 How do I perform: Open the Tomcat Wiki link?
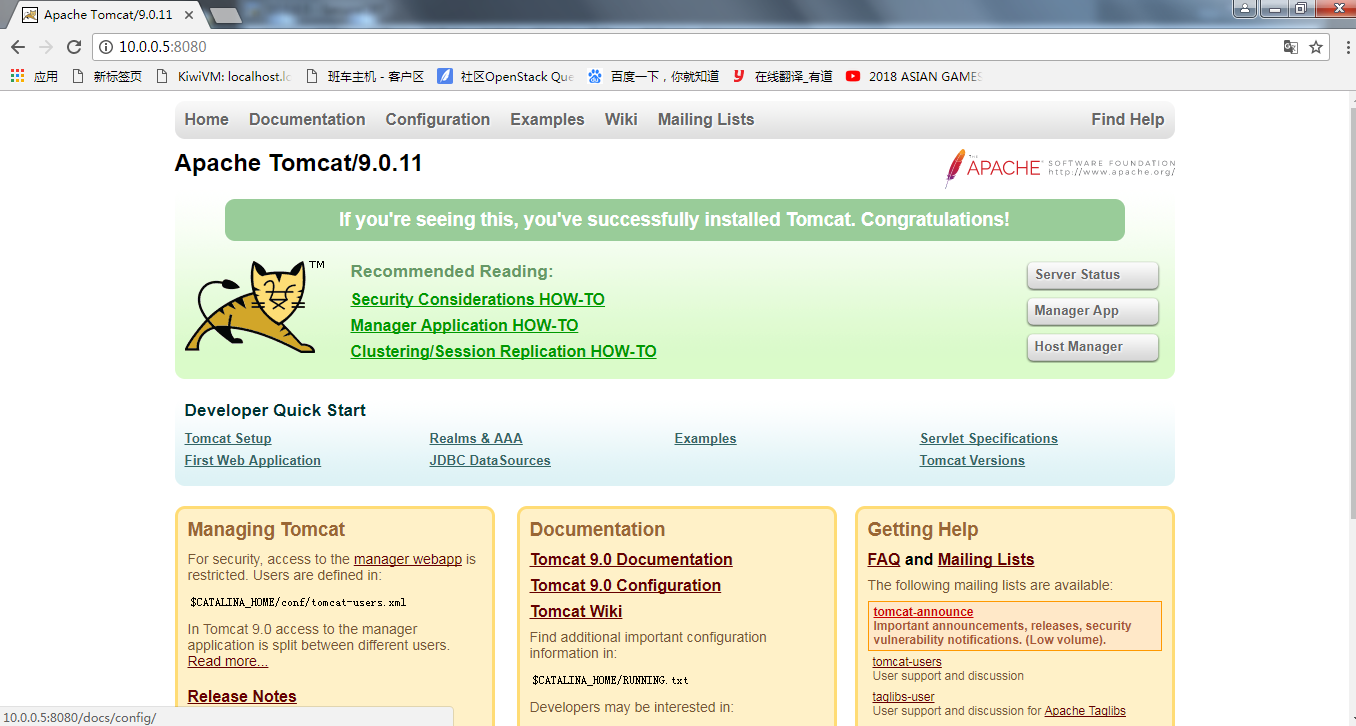pyautogui.click(x=576, y=611)
